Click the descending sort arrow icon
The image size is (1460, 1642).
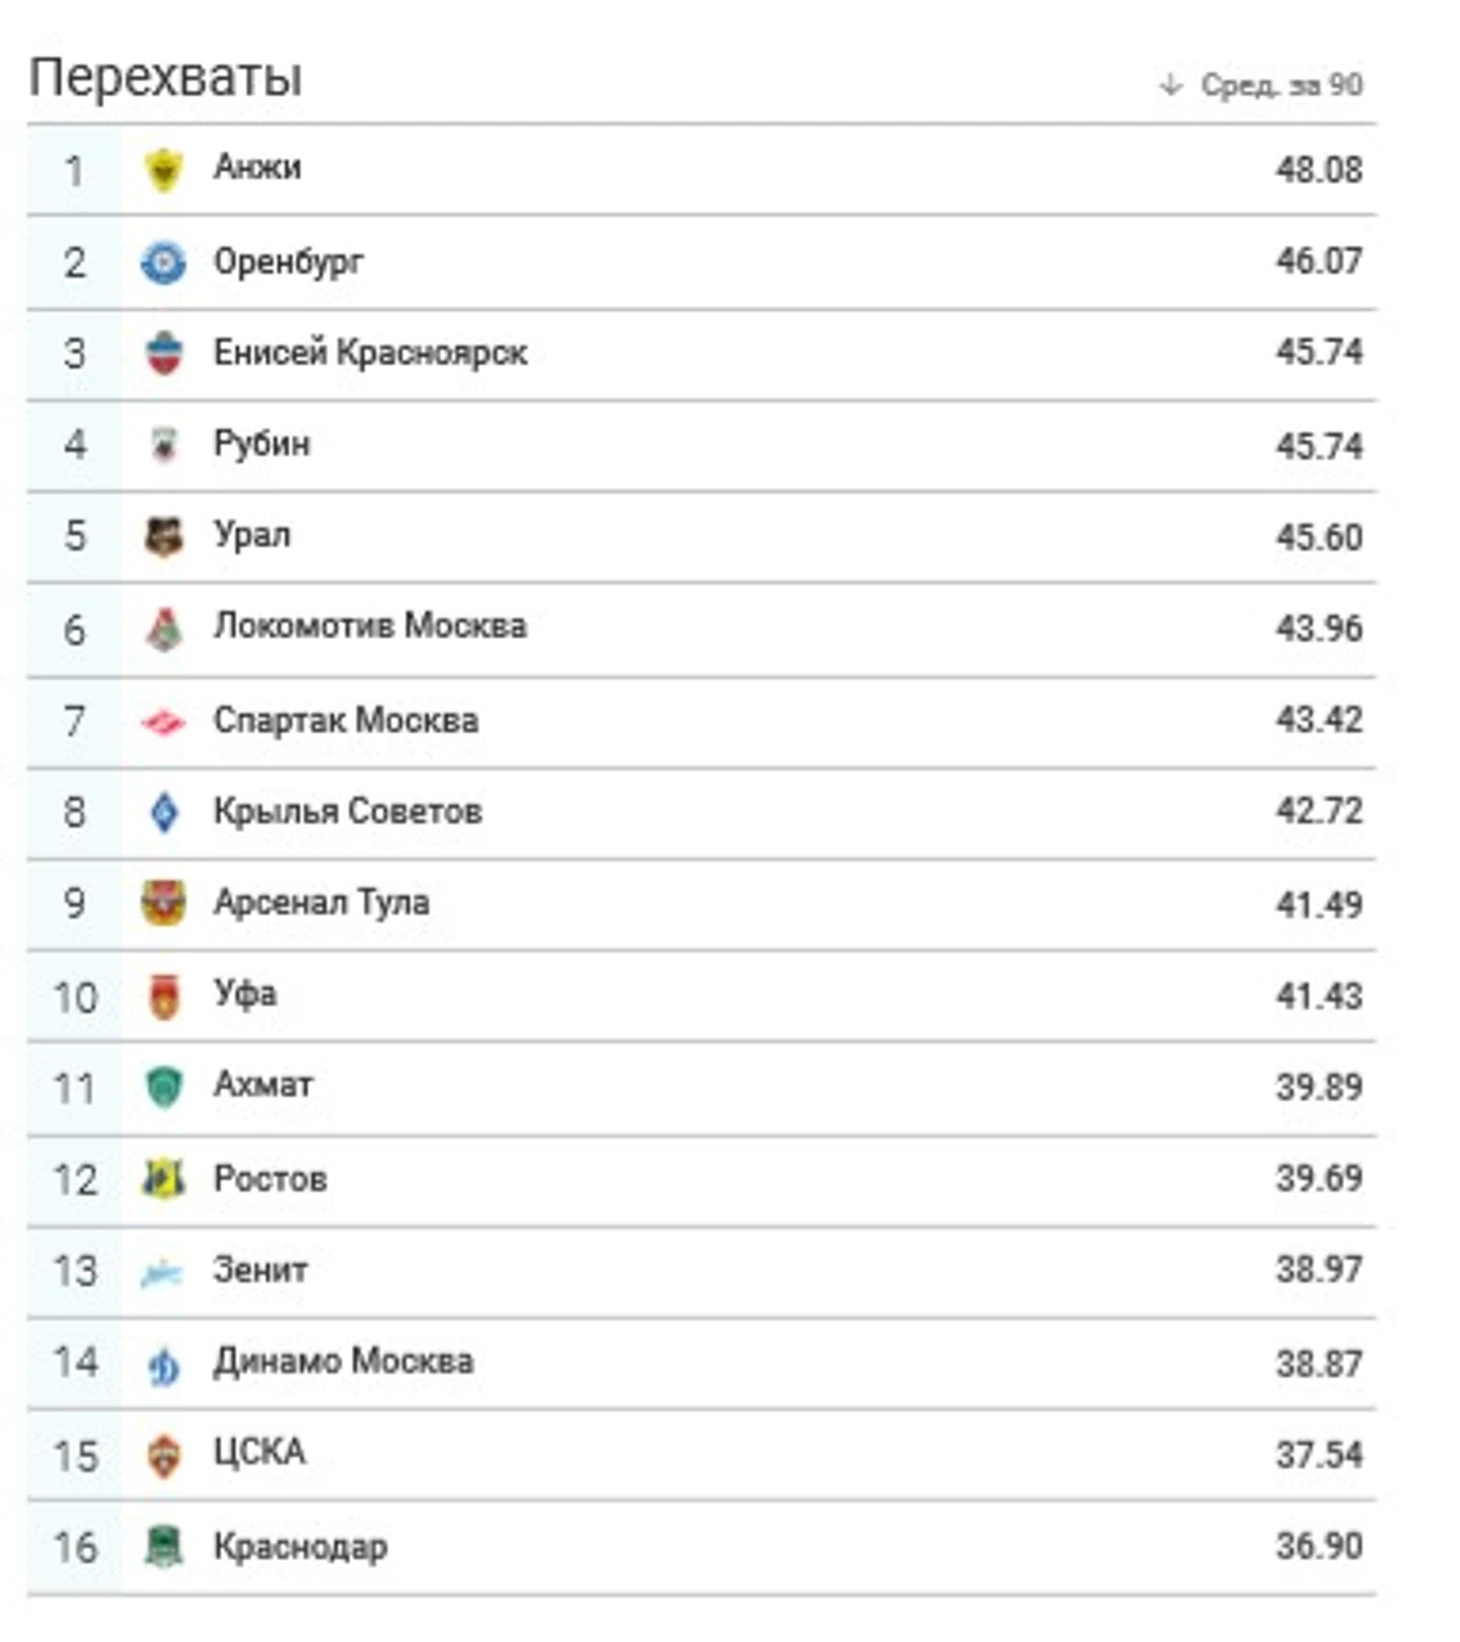coord(1170,85)
